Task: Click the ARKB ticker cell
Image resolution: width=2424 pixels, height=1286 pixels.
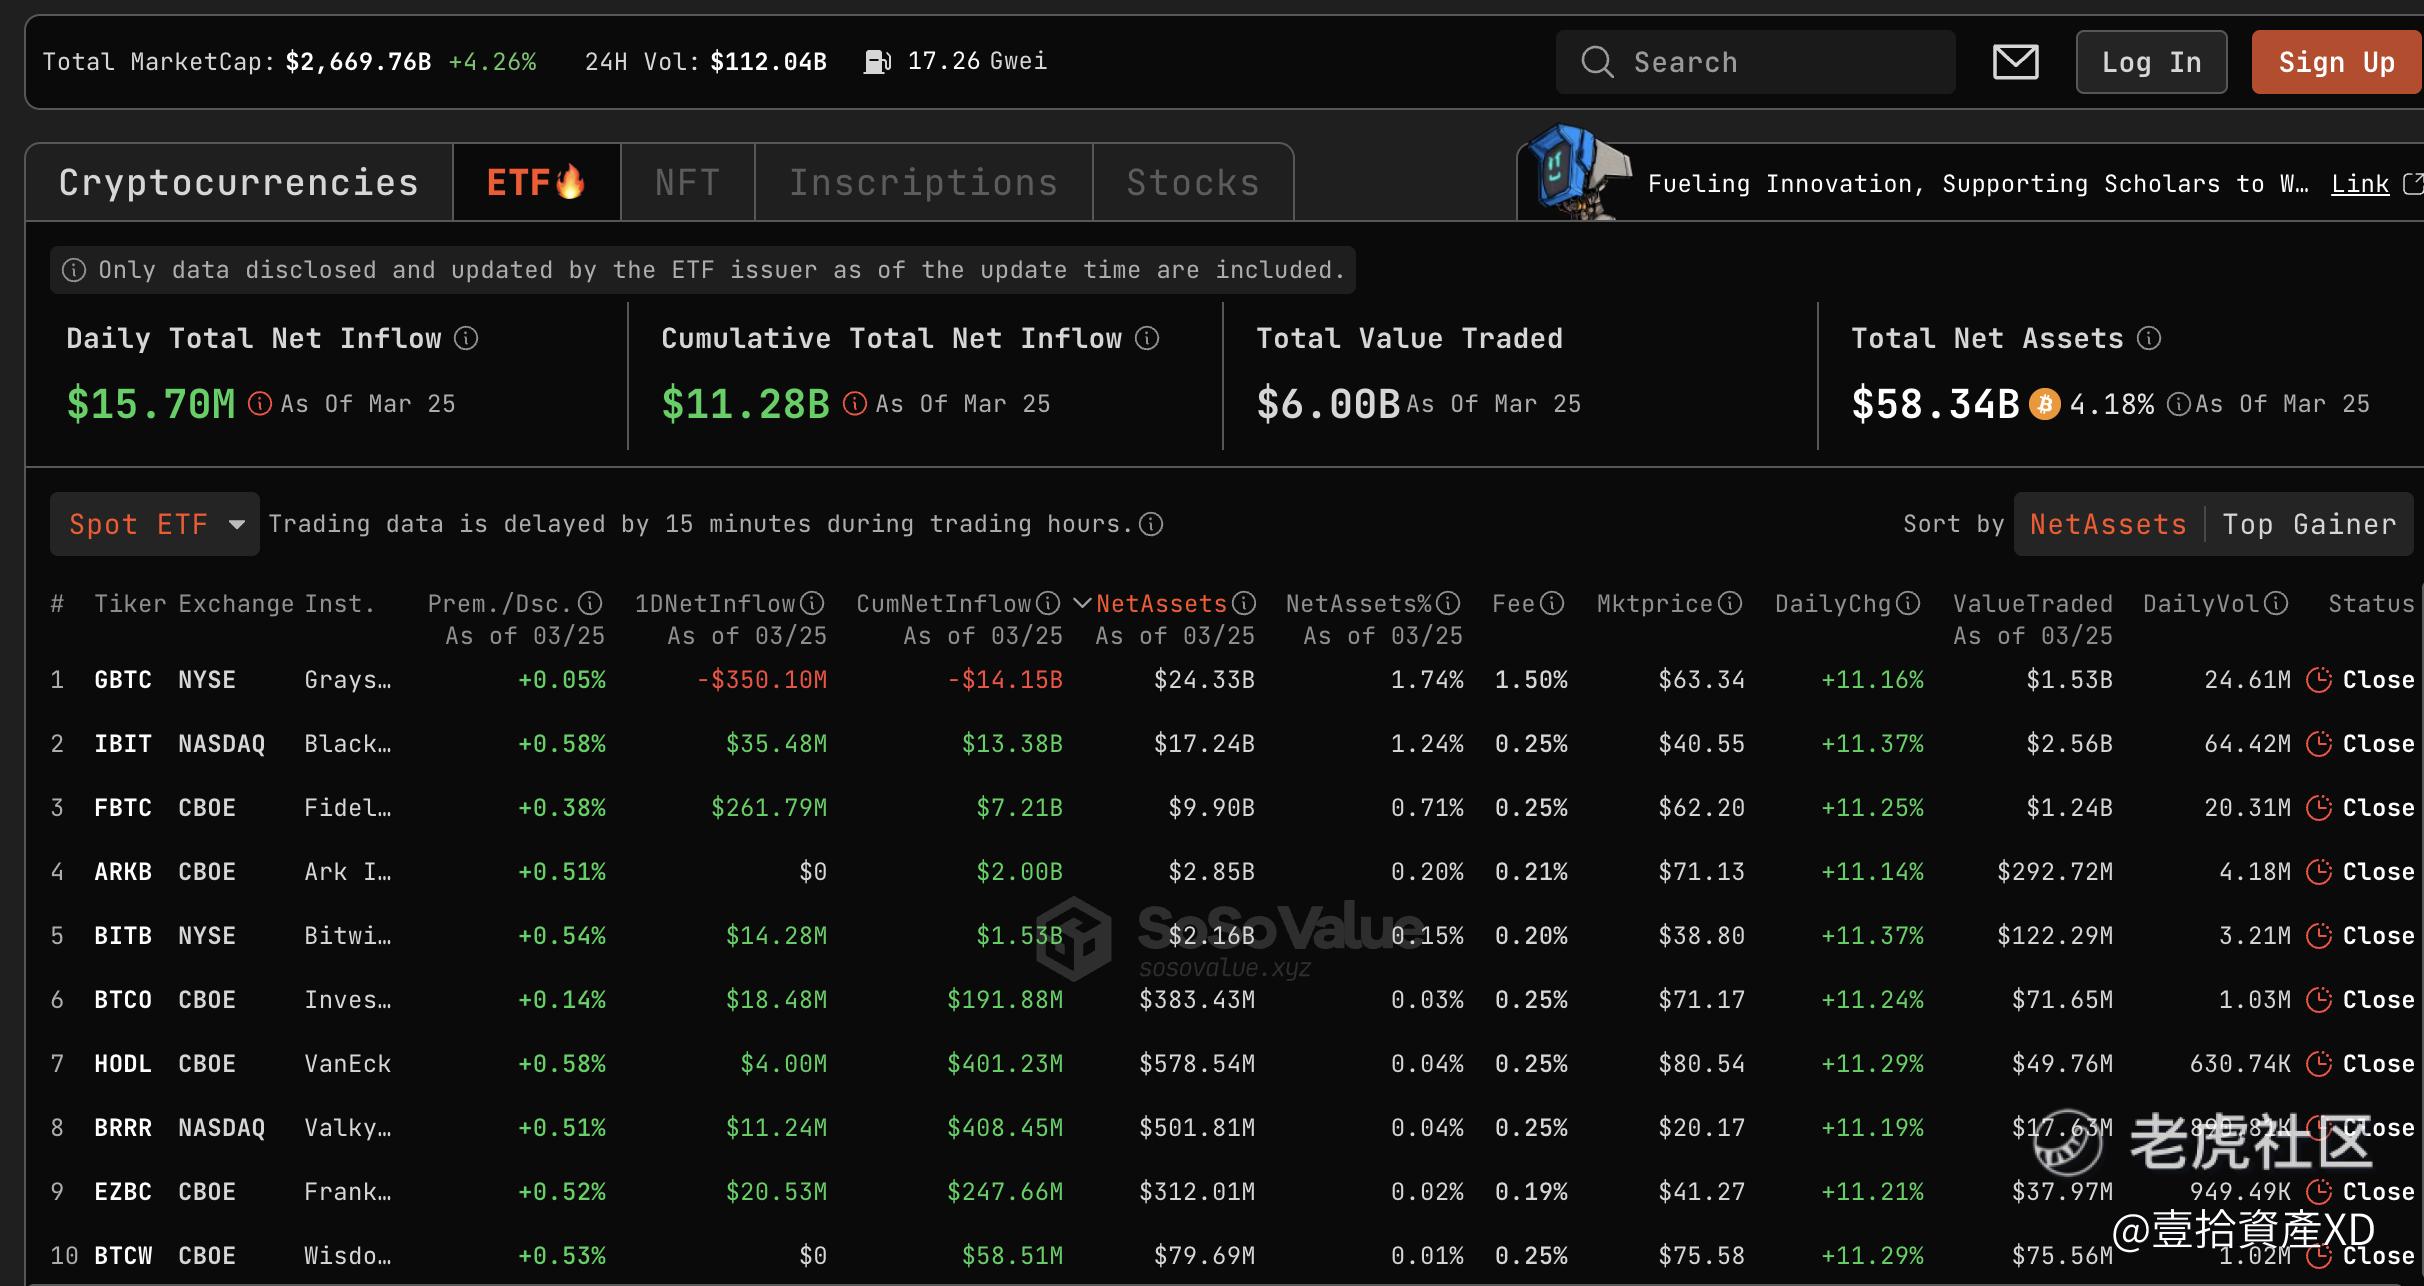Action: (123, 872)
